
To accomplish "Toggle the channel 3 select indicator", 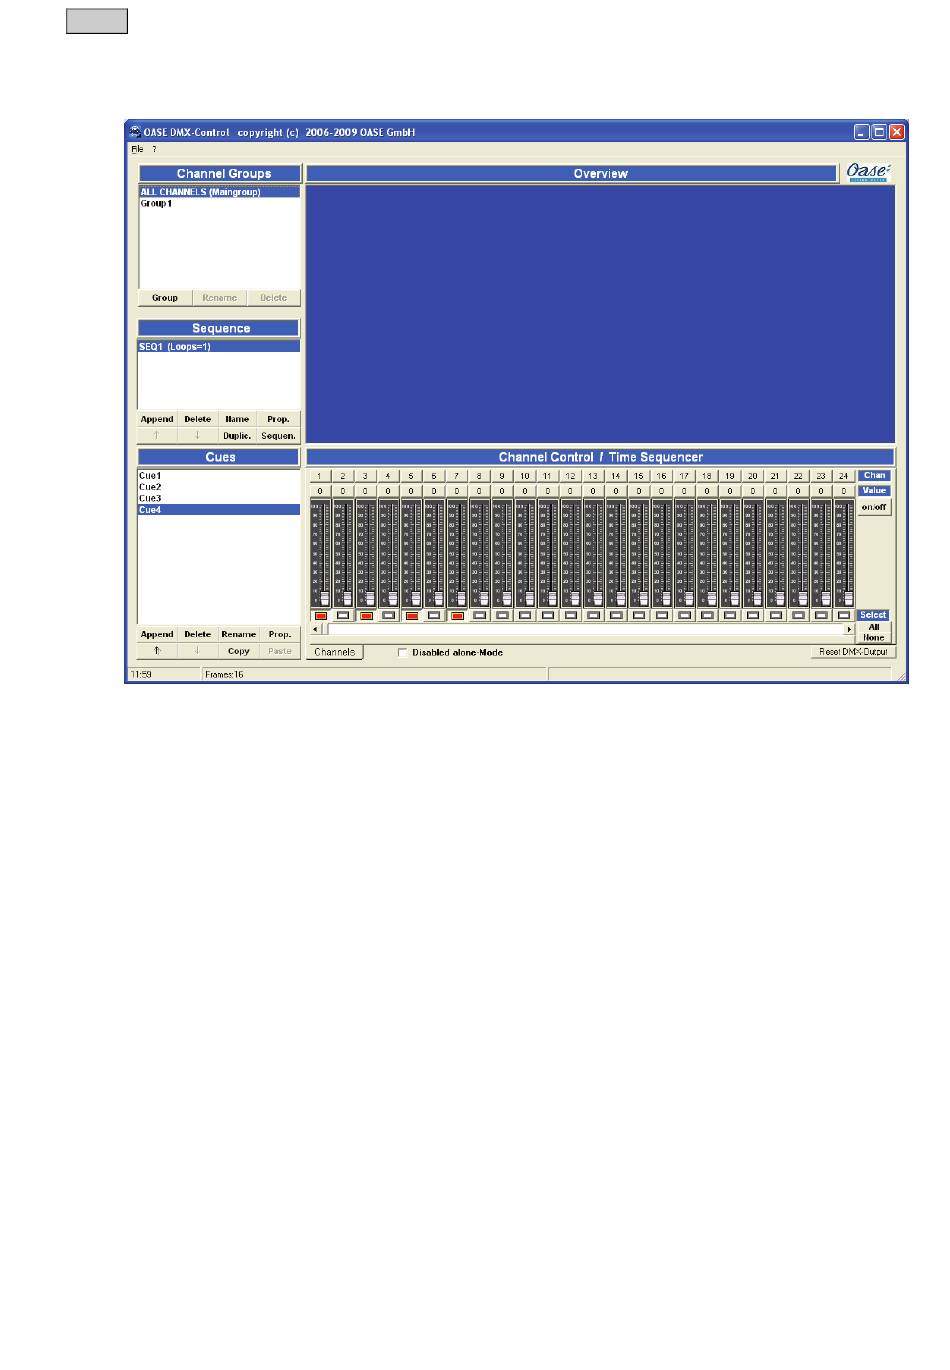I will [x=366, y=616].
